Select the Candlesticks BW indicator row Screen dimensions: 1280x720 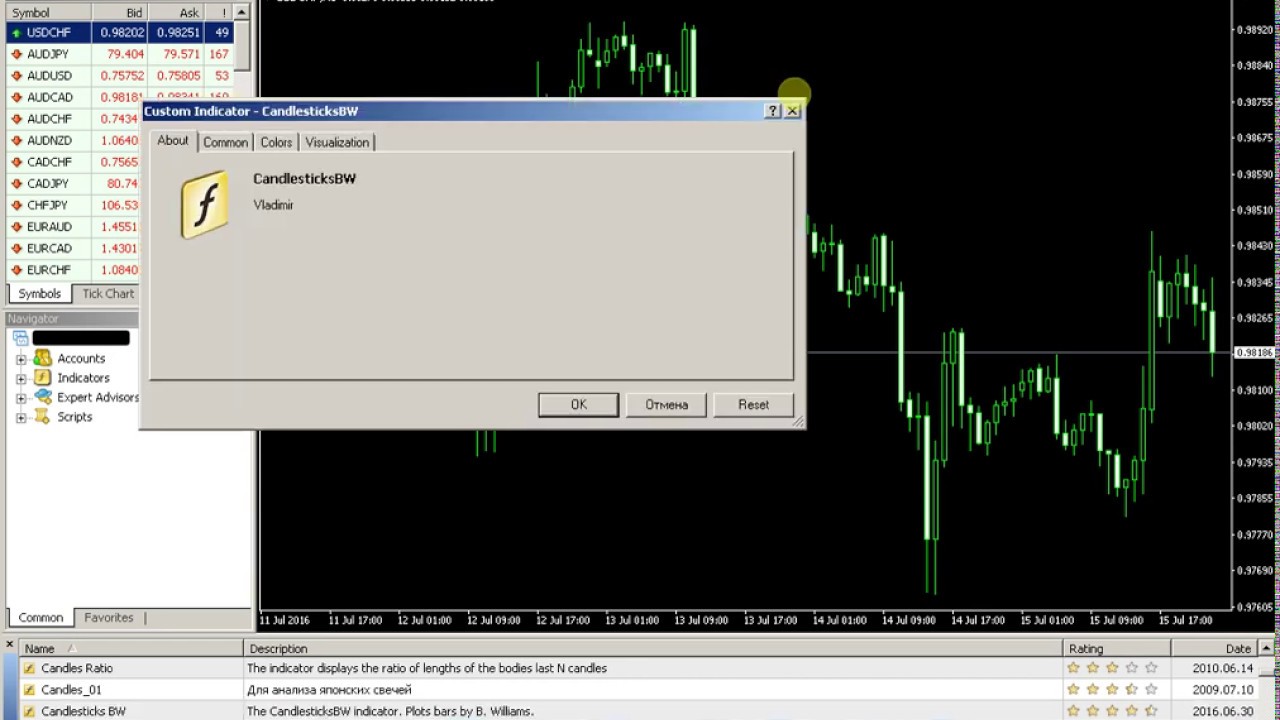pos(638,711)
